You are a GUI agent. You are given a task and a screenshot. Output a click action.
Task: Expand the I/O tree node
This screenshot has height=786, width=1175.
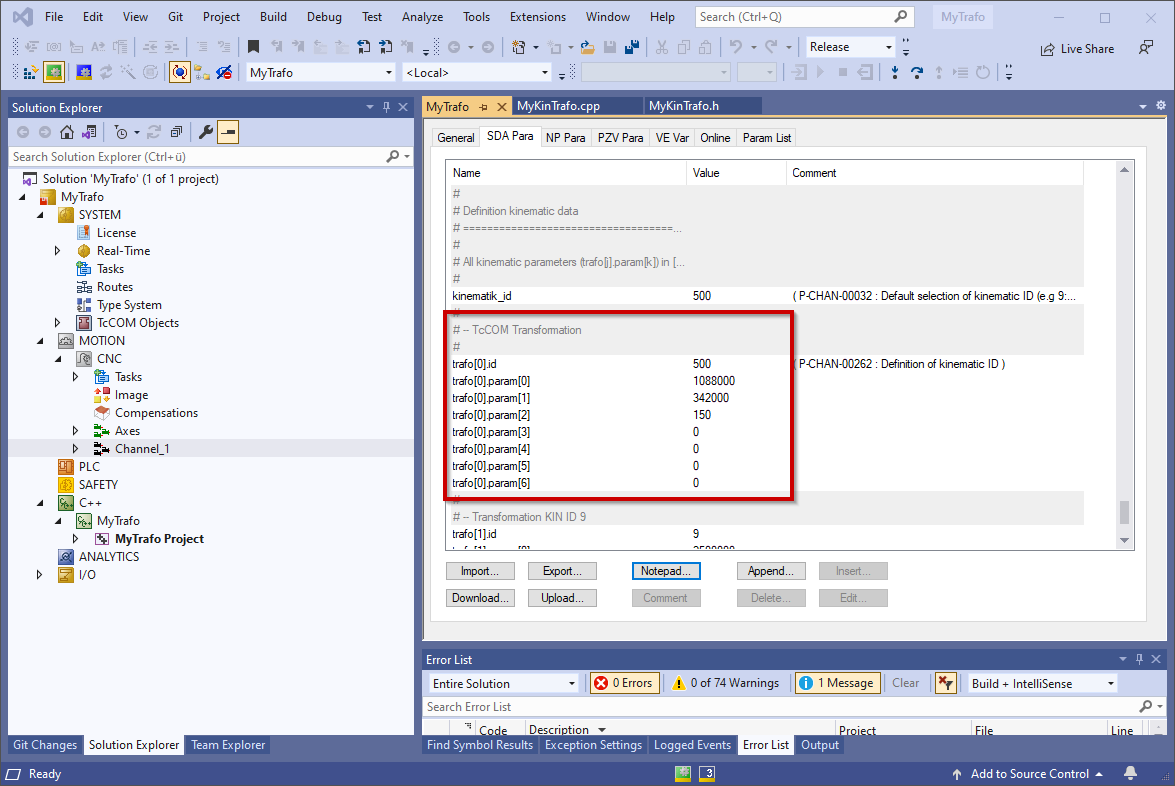tap(40, 575)
